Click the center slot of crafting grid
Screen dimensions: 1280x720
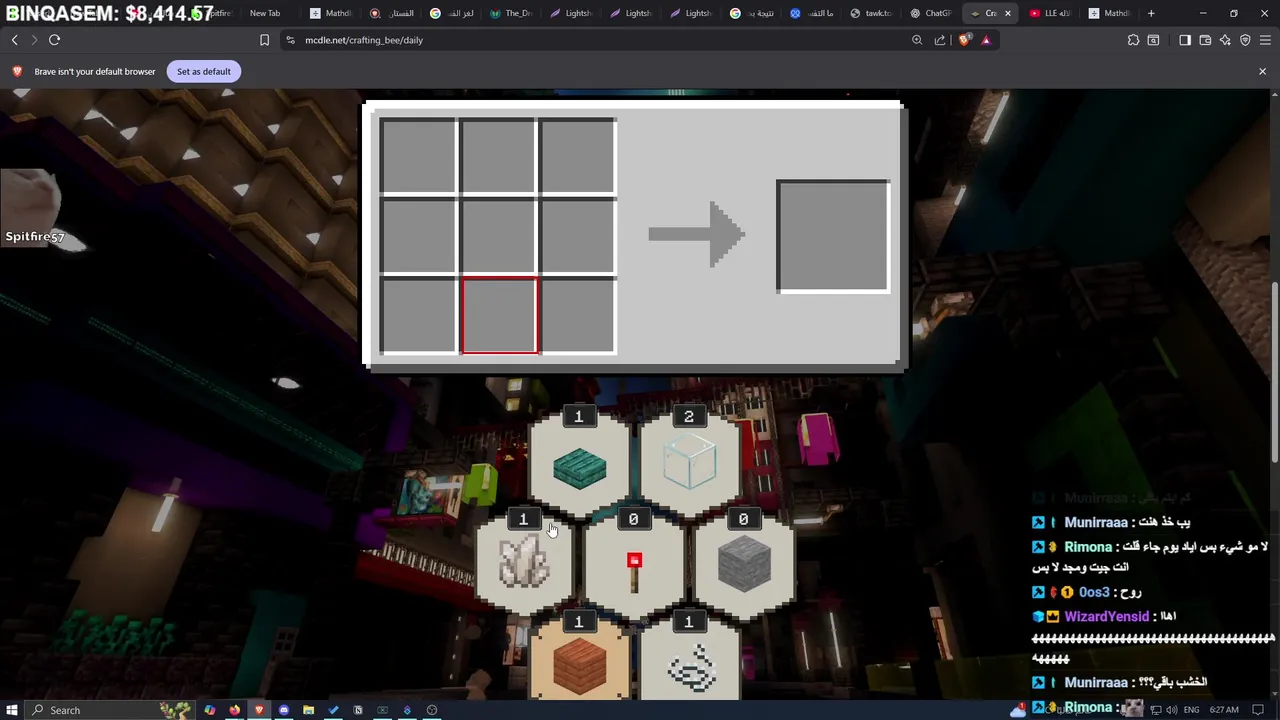499,236
